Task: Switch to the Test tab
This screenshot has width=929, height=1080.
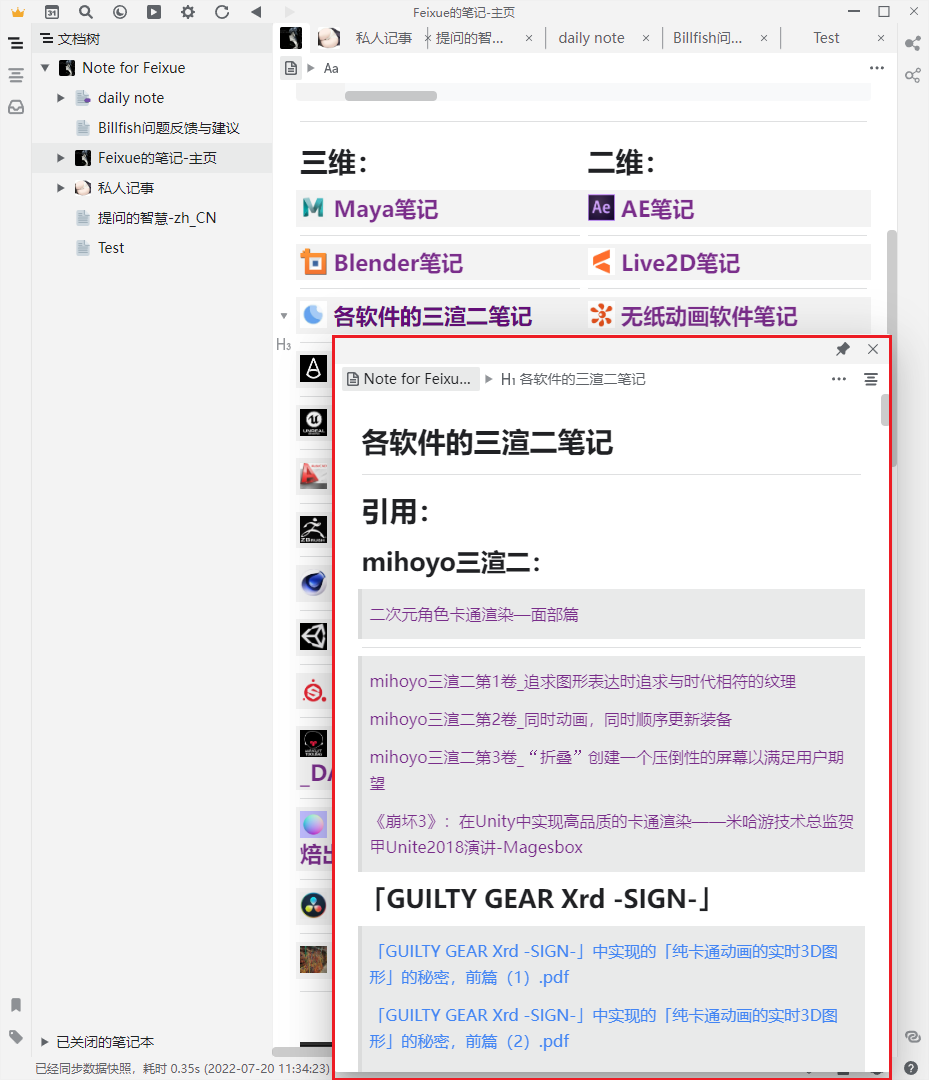Action: [x=826, y=37]
